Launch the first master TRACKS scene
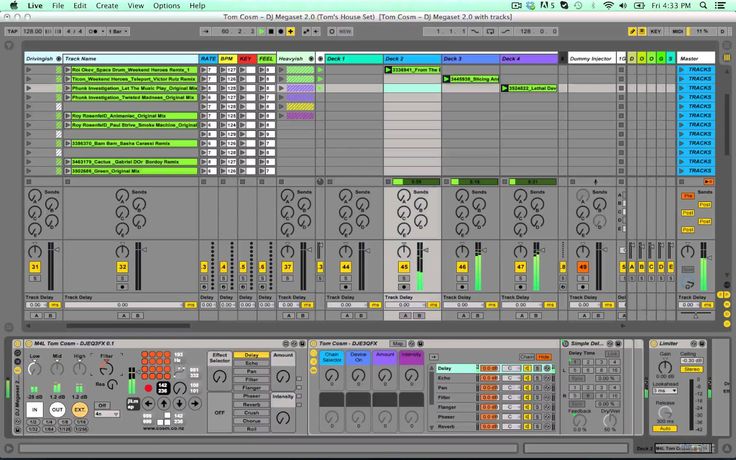The height and width of the screenshot is (460, 736). click(681, 69)
